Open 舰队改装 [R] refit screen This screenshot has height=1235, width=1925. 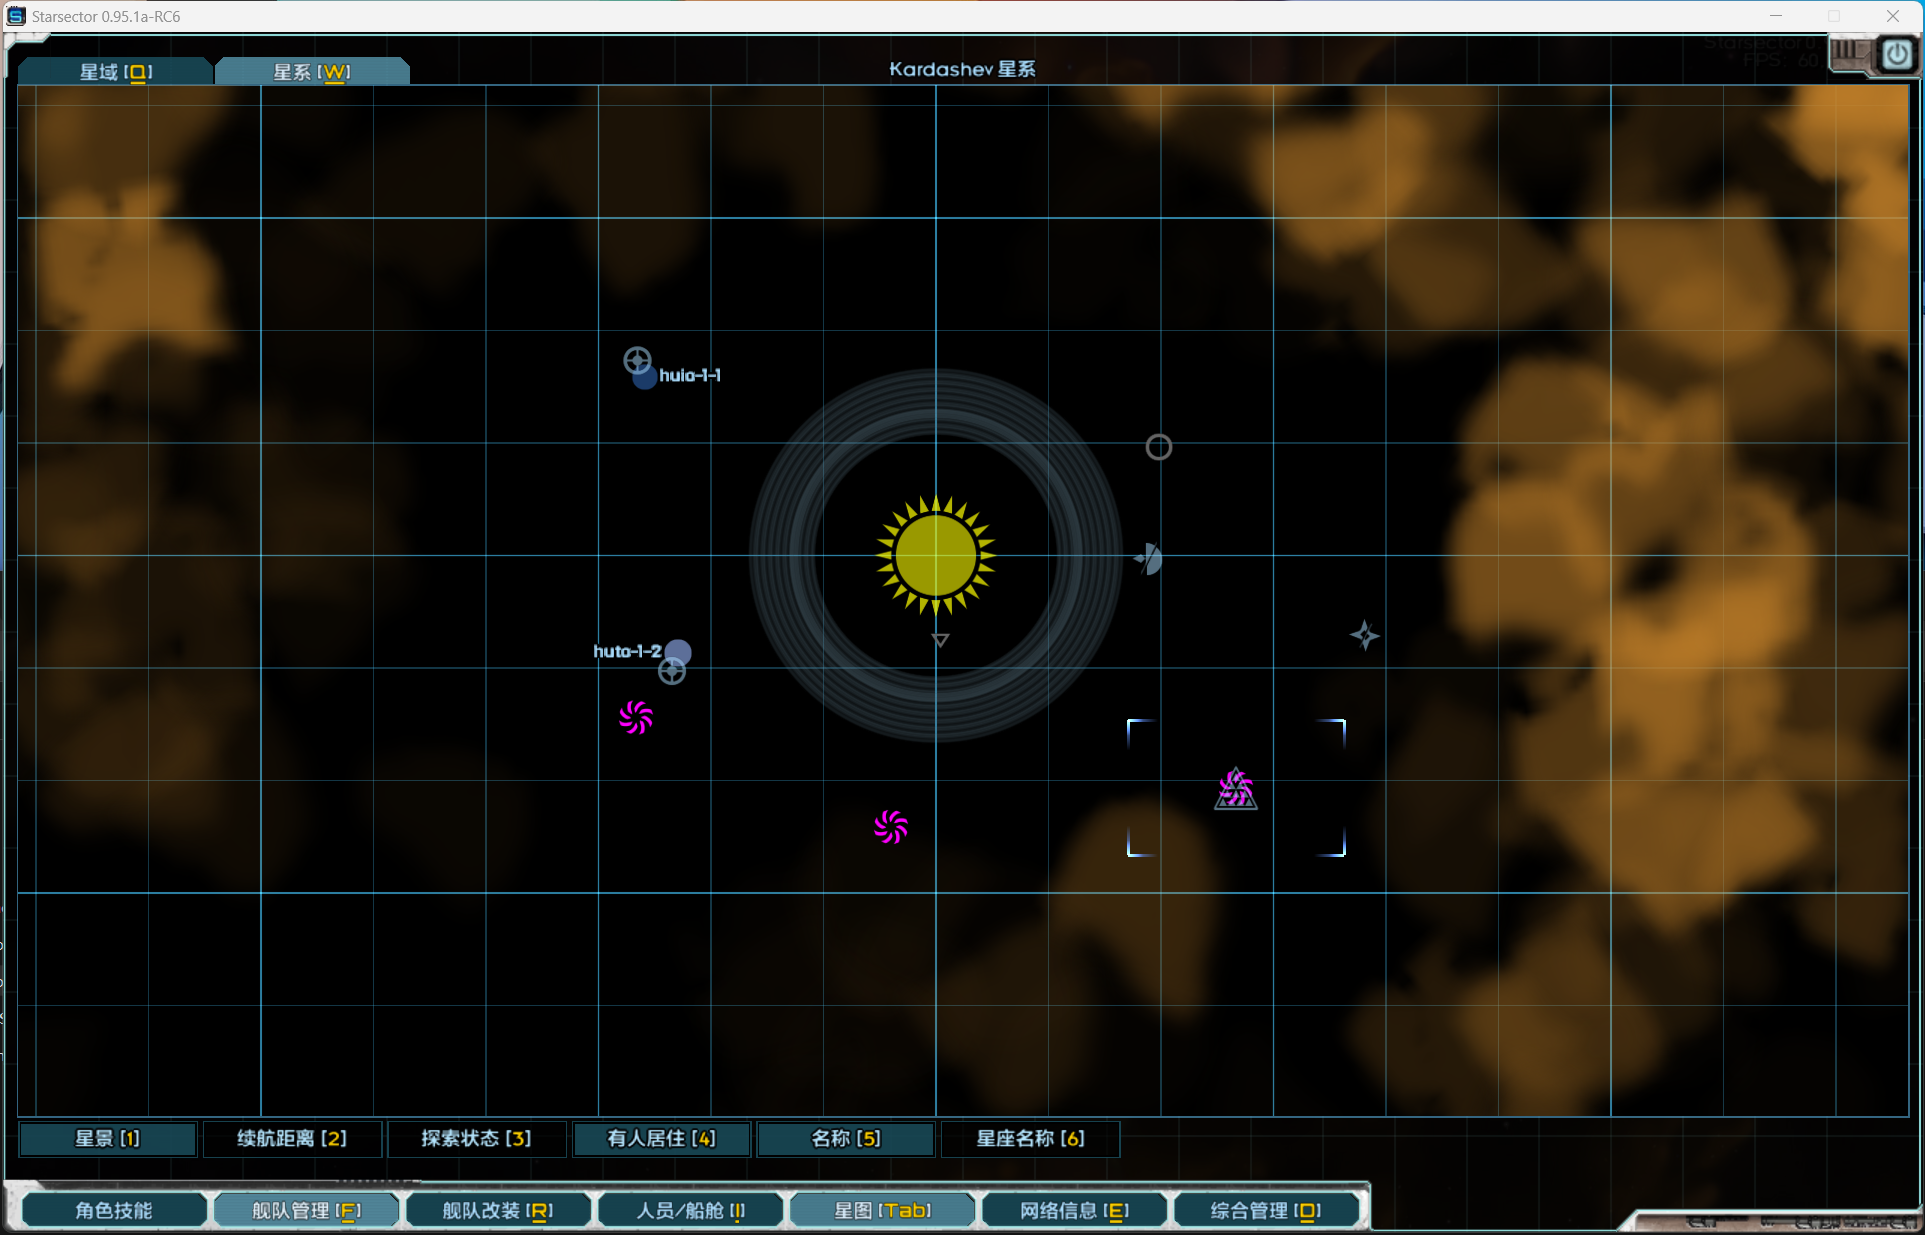coord(497,1210)
